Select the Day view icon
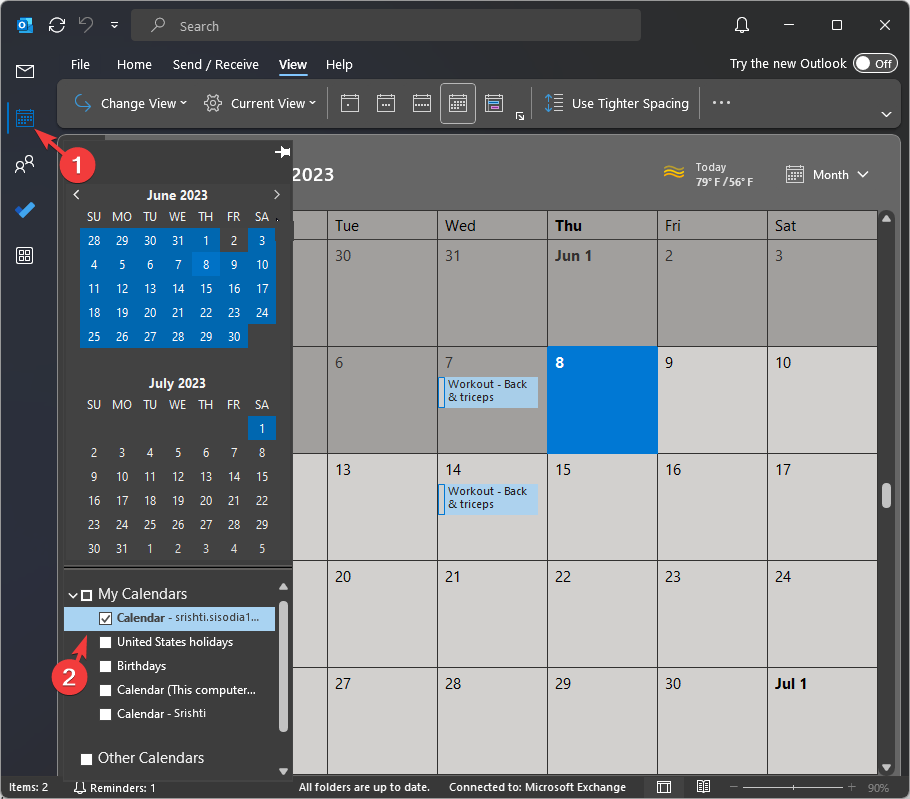910x799 pixels. pos(349,103)
